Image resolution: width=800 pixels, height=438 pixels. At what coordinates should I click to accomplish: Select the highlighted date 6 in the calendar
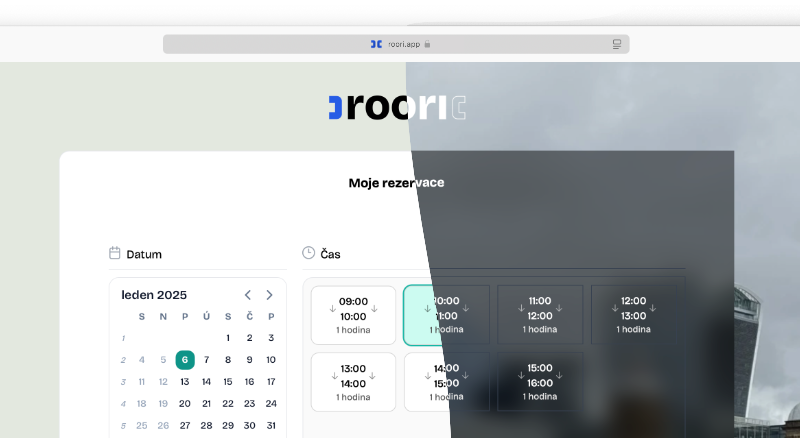(185, 360)
